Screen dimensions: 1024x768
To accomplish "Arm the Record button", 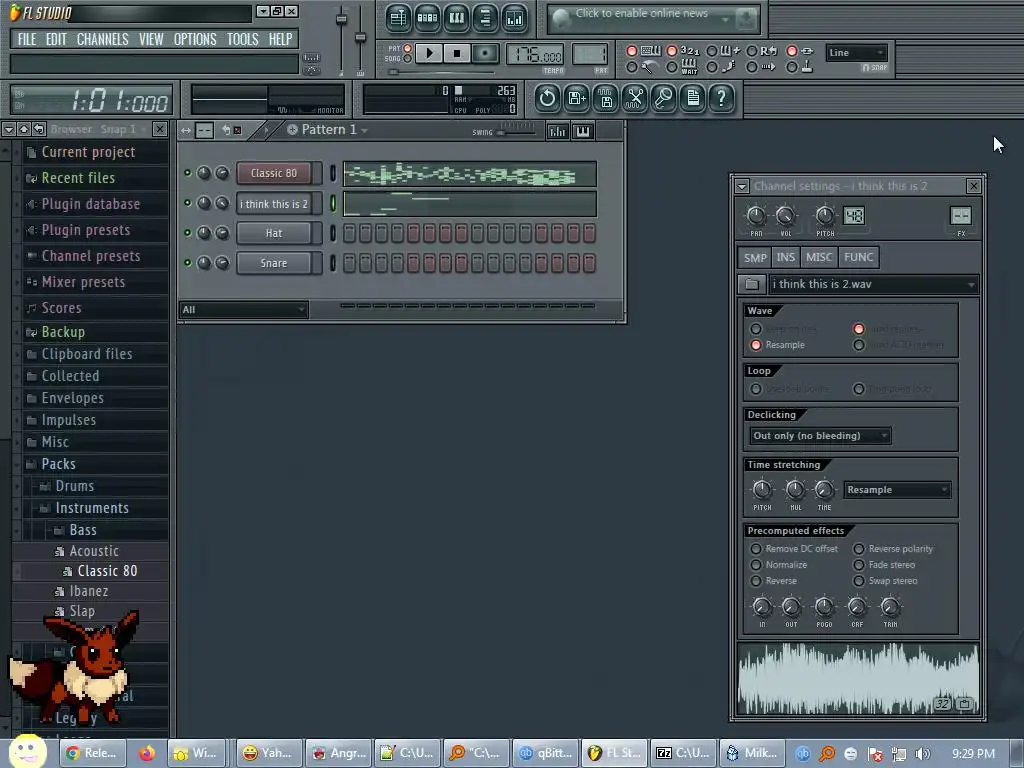I will pyautogui.click(x=485, y=53).
